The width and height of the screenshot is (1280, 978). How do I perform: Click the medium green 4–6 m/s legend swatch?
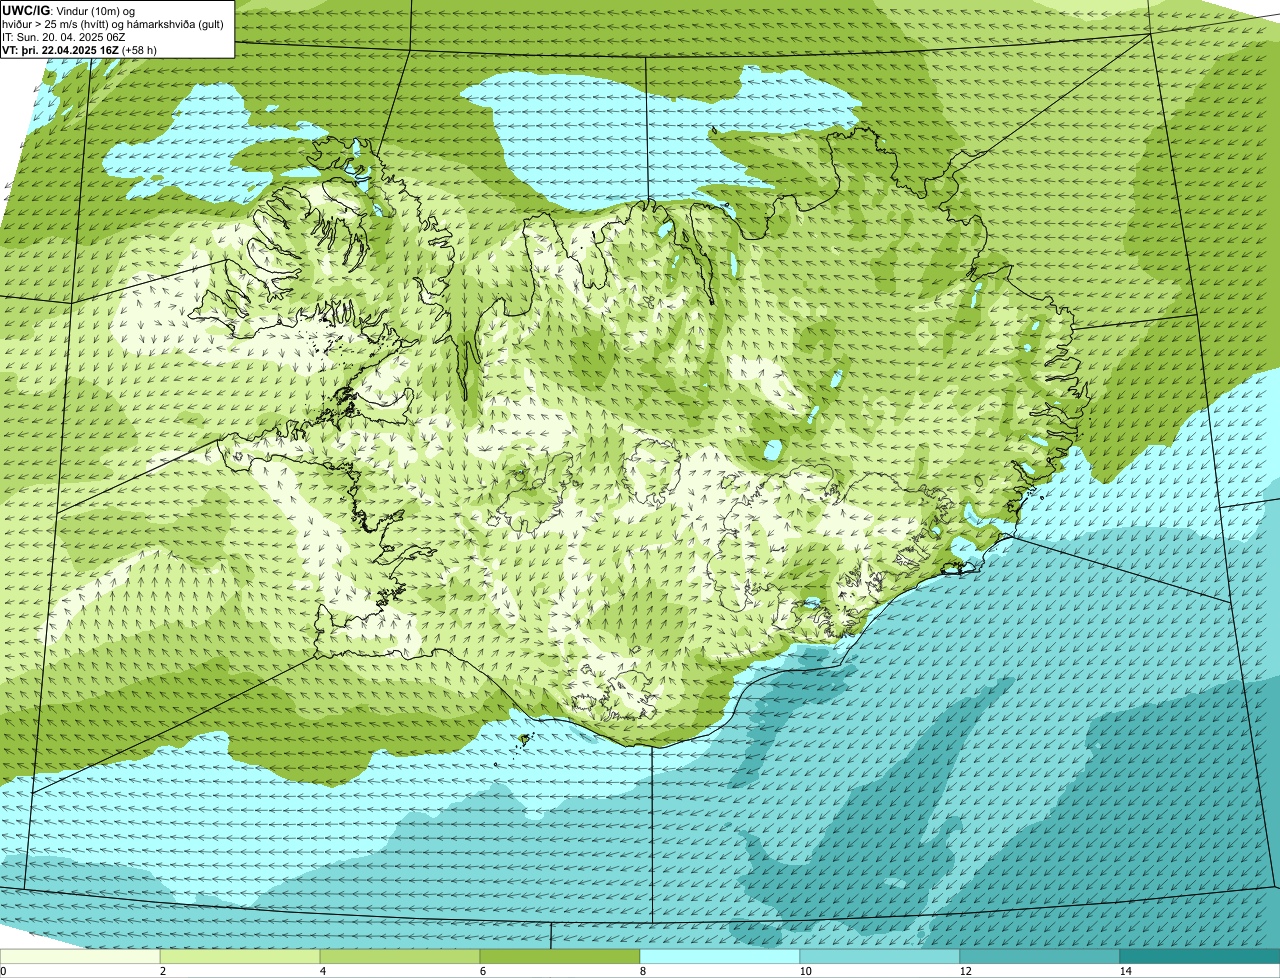click(x=400, y=956)
